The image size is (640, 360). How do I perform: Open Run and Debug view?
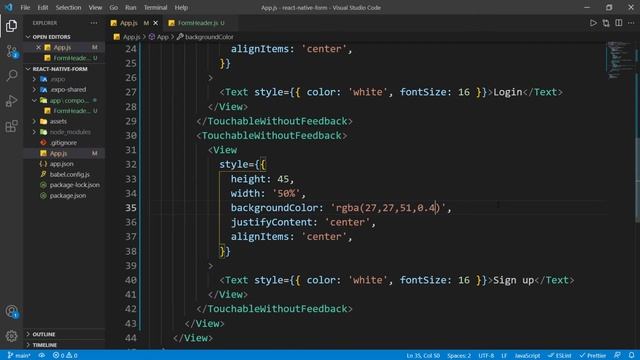[x=11, y=100]
